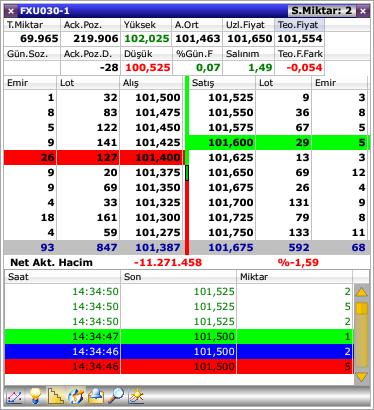The image size is (374, 410).
Task: Click the left X icon beside FXU030-1
Action: pyautogui.click(x=11, y=11)
